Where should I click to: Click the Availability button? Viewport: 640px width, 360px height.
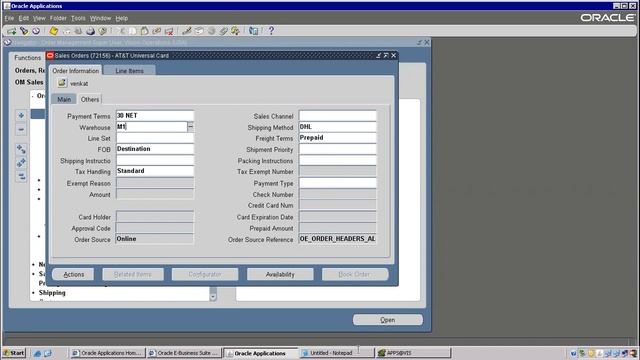point(280,274)
